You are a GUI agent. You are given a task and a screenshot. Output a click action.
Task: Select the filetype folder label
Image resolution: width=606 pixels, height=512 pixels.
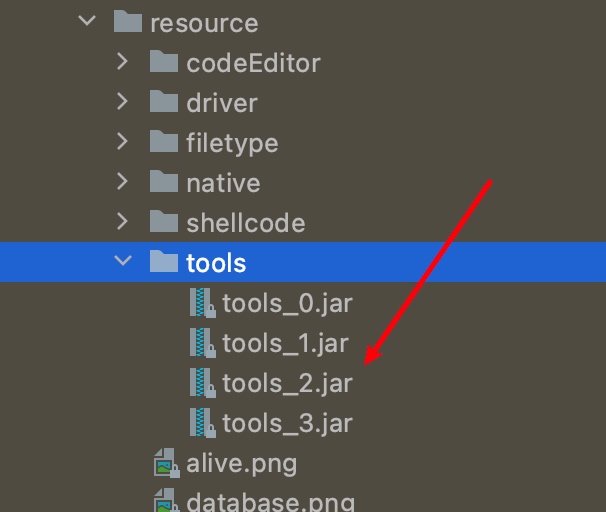pos(232,144)
